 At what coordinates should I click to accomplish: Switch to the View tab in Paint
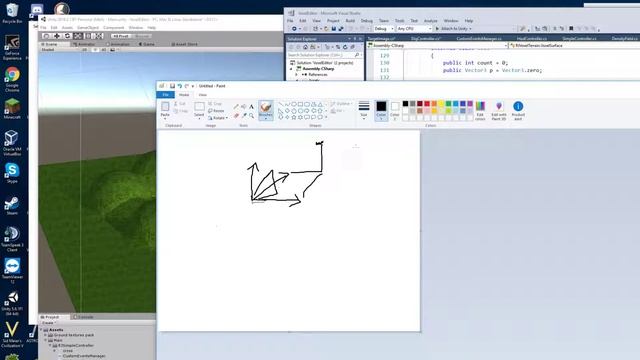(202, 95)
